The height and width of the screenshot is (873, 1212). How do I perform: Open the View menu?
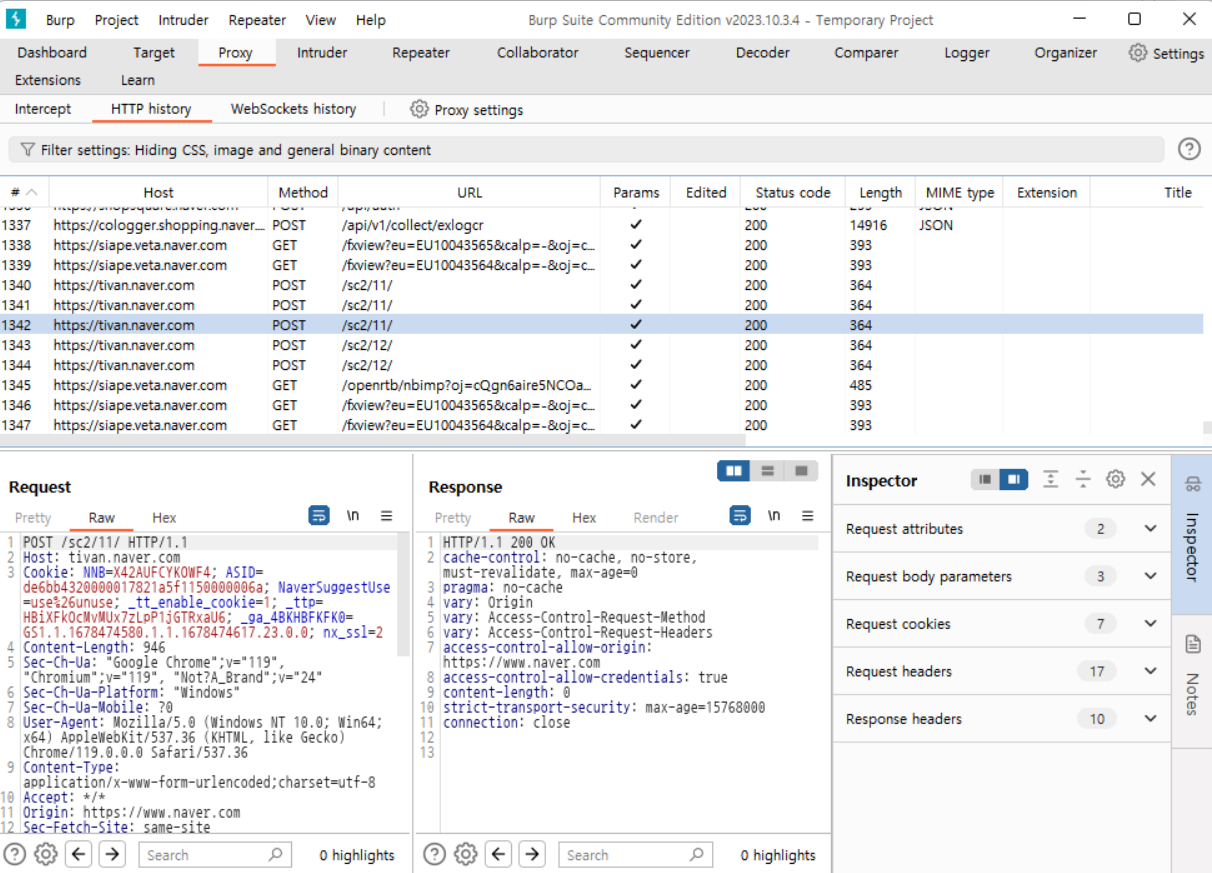321,20
